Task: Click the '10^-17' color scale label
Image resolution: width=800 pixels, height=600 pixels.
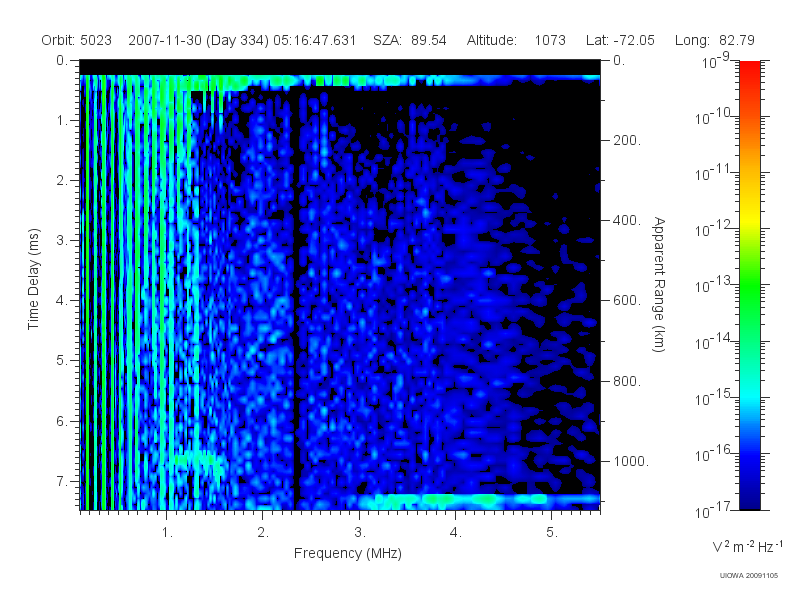Action: point(713,510)
